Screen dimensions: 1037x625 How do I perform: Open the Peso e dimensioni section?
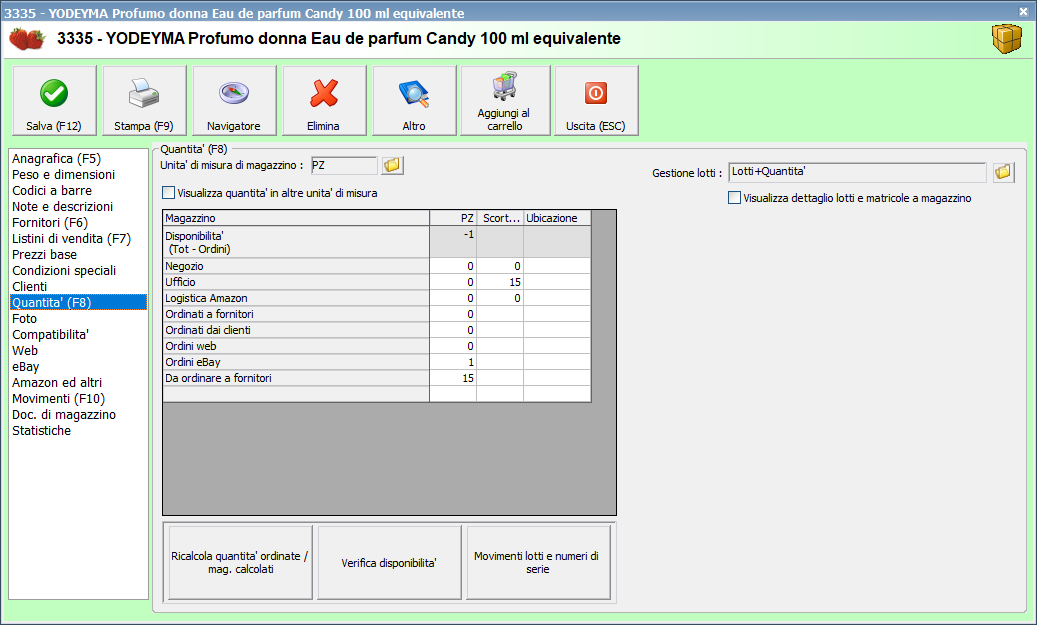pos(78,174)
